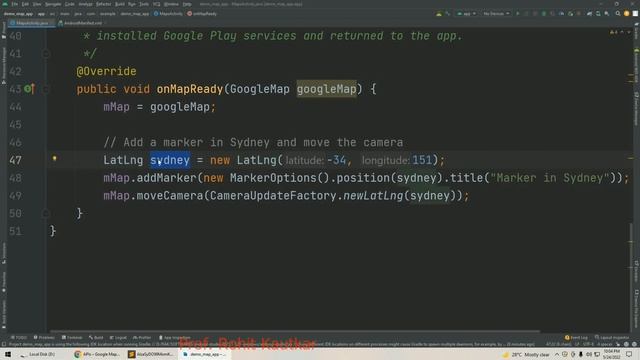This screenshot has width=640, height=360.
Task: Click line number 47 in the gutter
Action: pos(16,160)
